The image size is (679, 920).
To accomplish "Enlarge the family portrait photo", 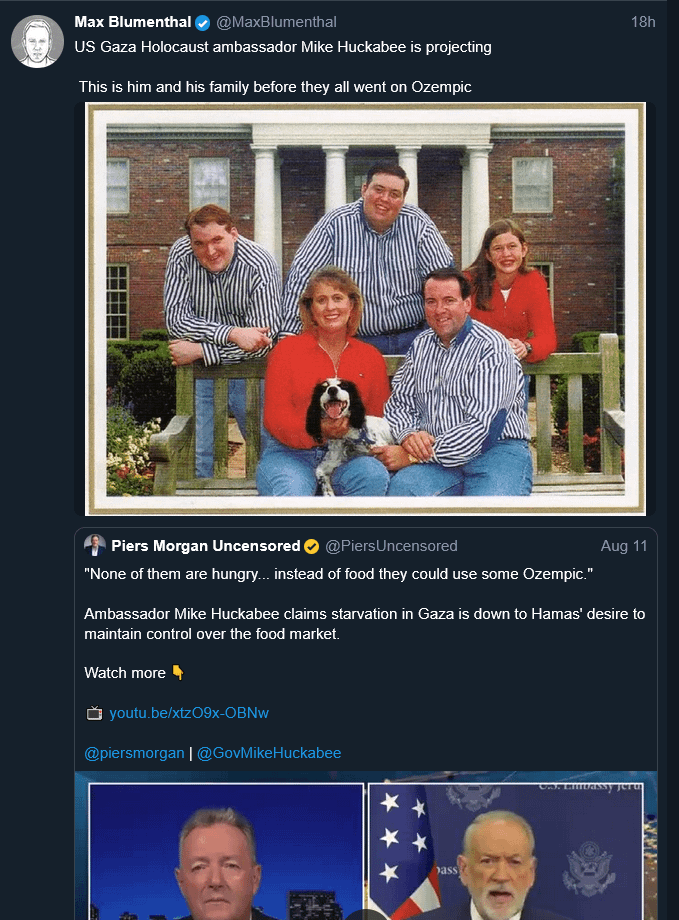I will (x=366, y=309).
